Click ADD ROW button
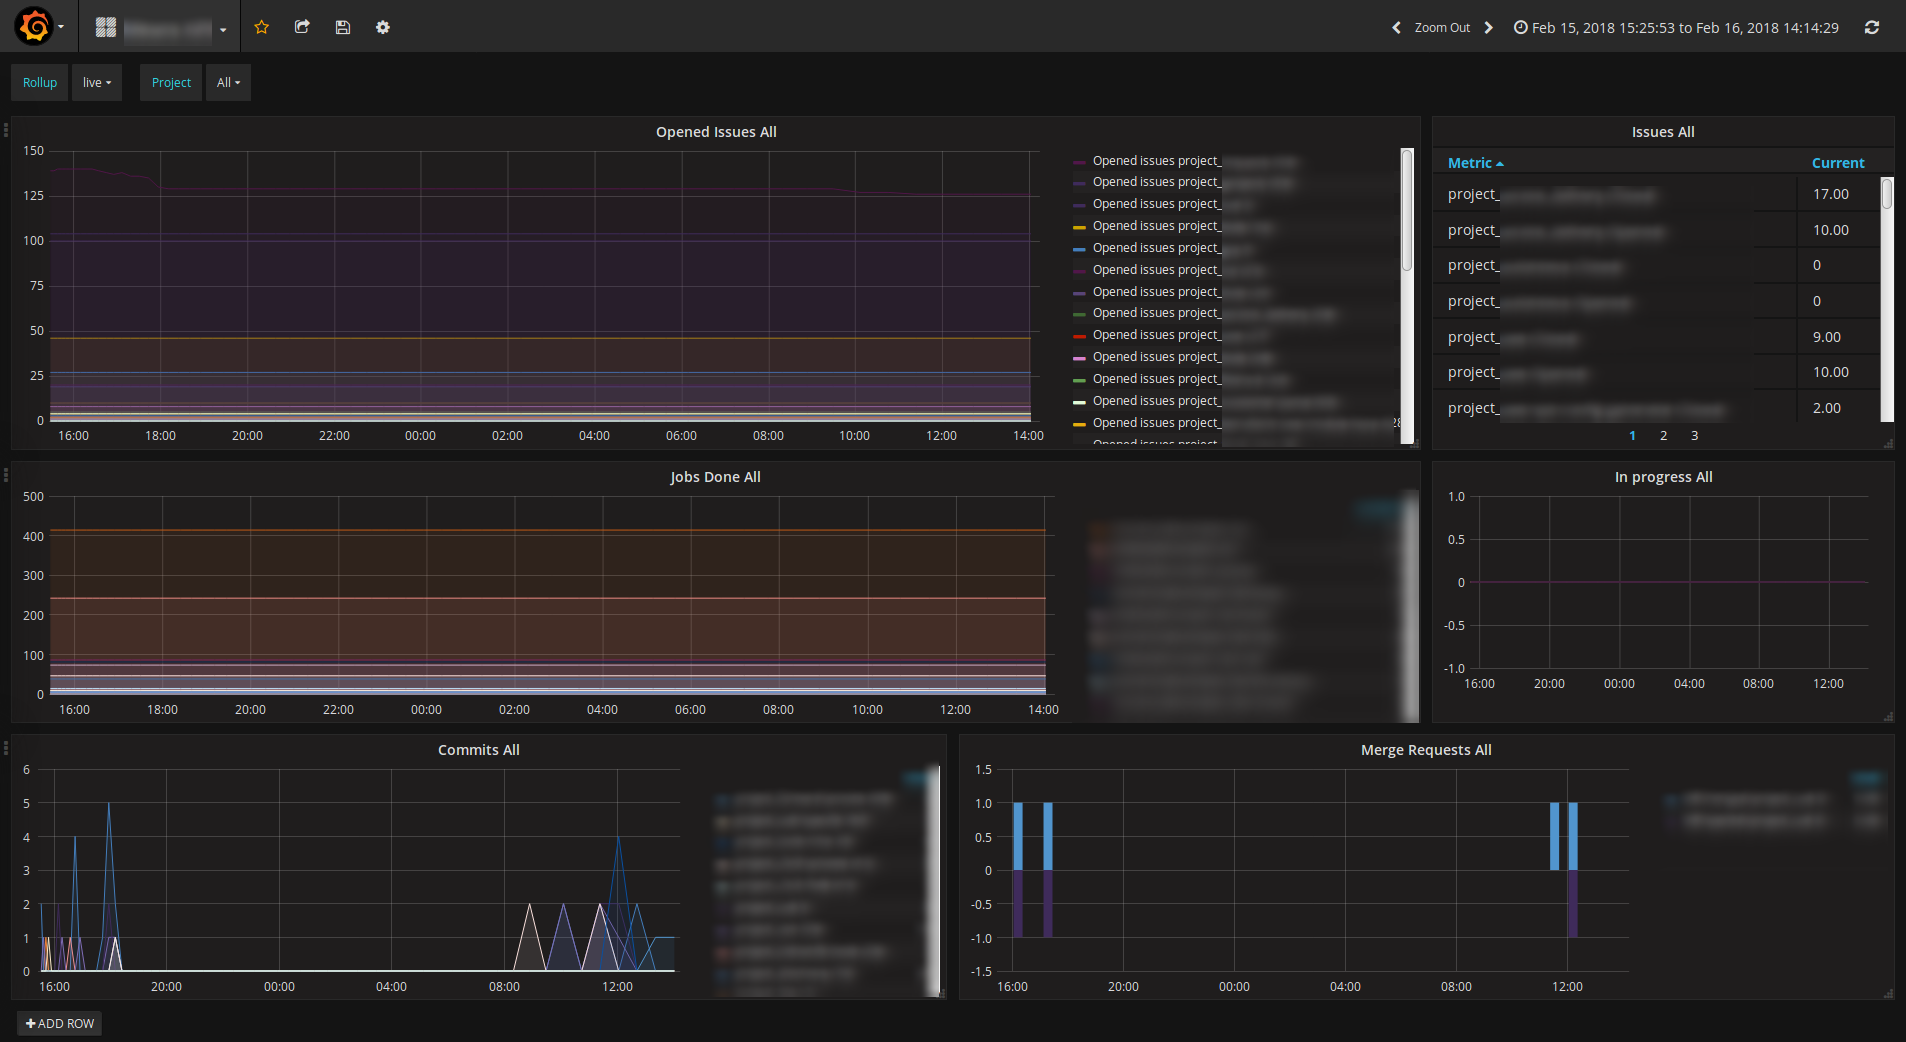This screenshot has width=1906, height=1042. (x=60, y=1024)
